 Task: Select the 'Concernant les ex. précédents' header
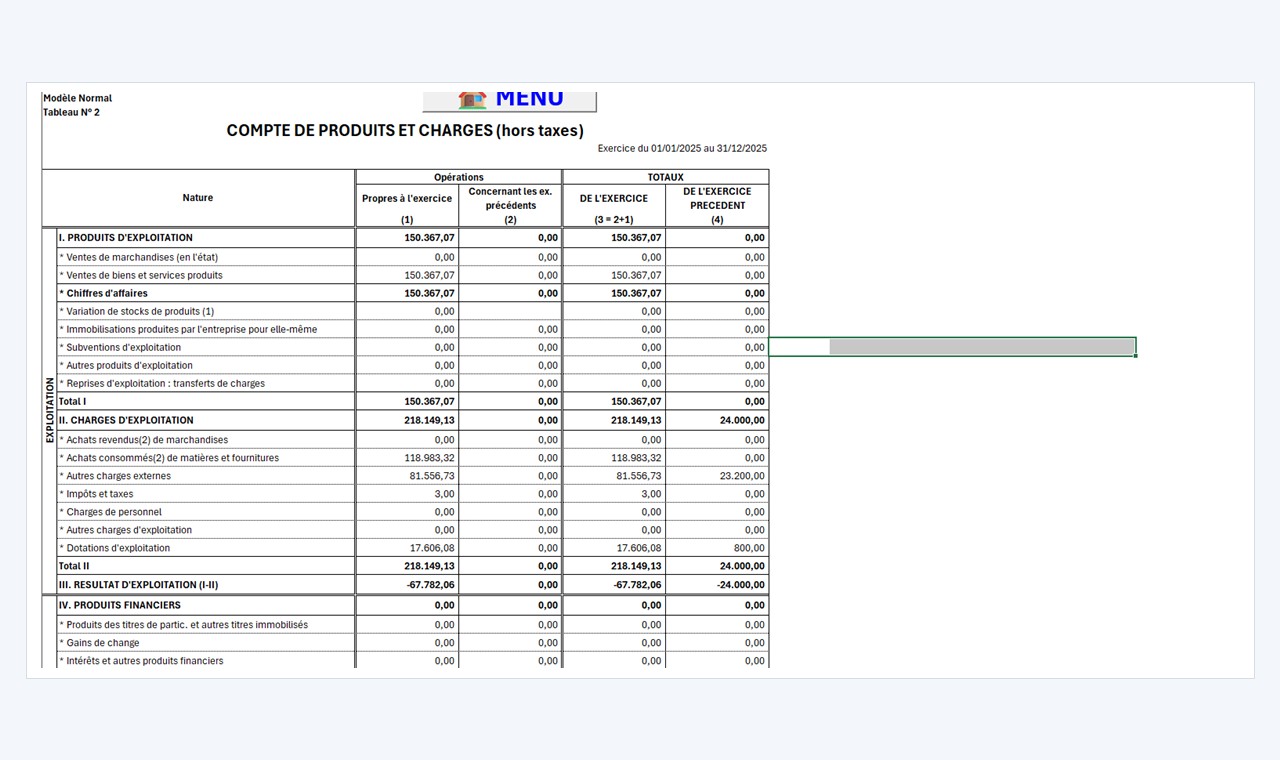point(511,198)
